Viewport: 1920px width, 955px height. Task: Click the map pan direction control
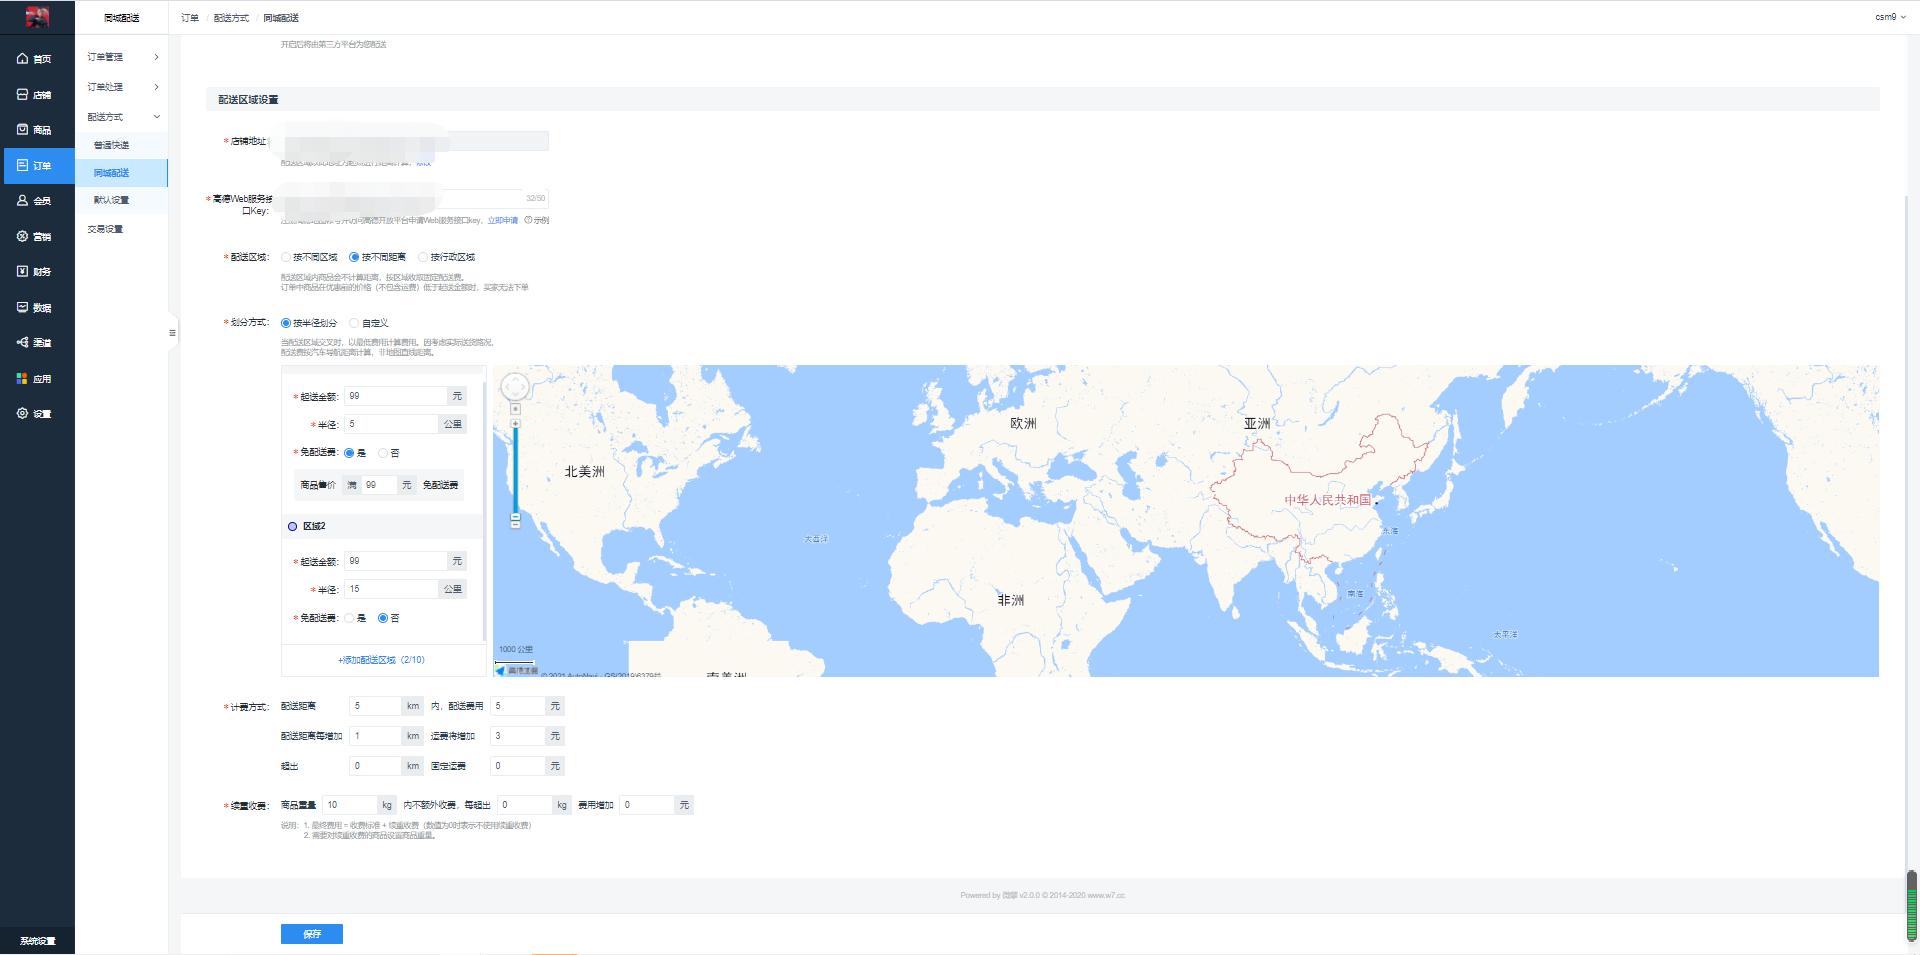pyautogui.click(x=515, y=386)
